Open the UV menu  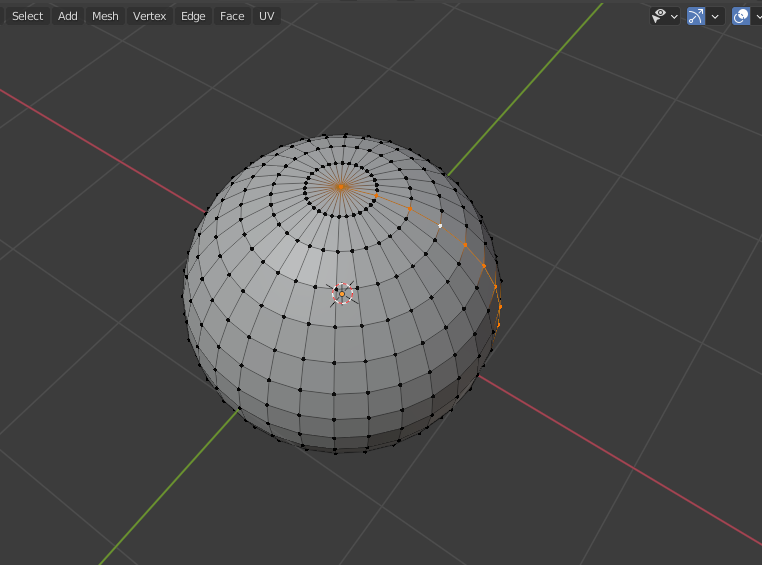(x=266, y=16)
